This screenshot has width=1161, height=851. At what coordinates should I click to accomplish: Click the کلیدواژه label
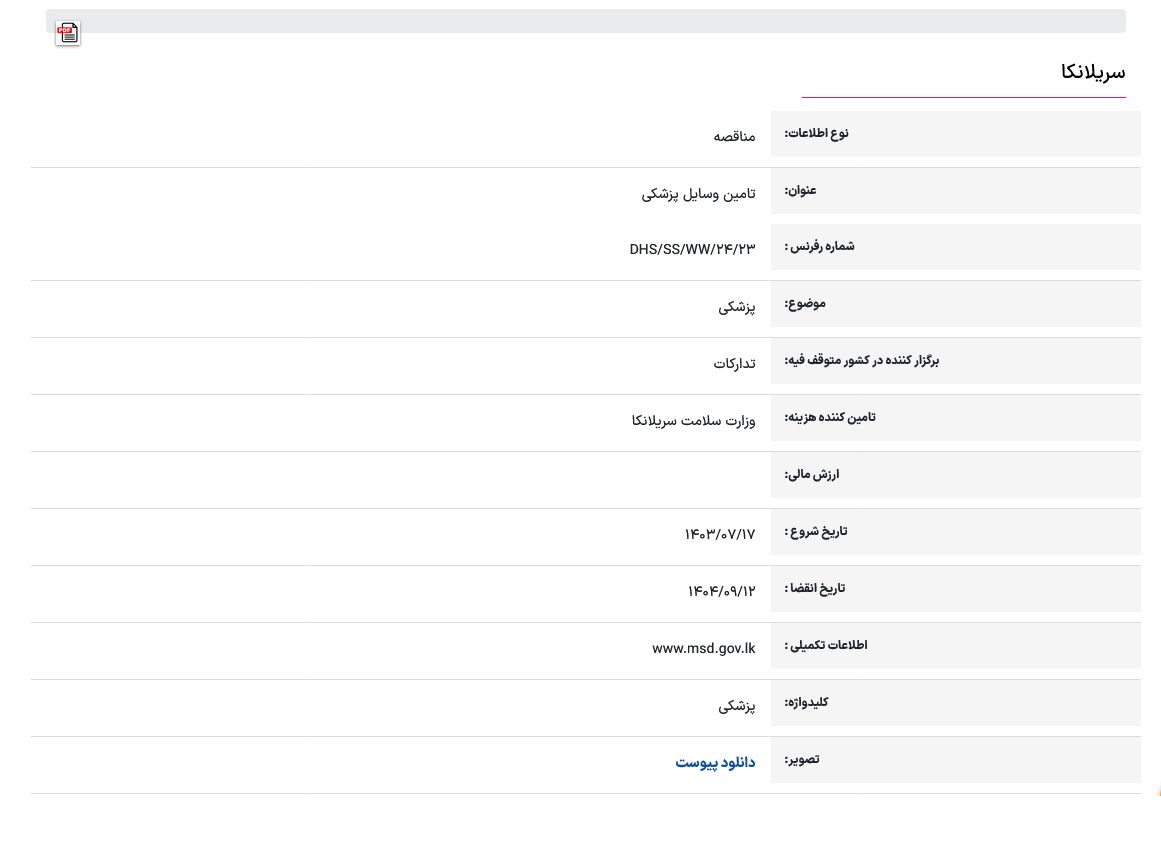pyautogui.click(x=806, y=702)
